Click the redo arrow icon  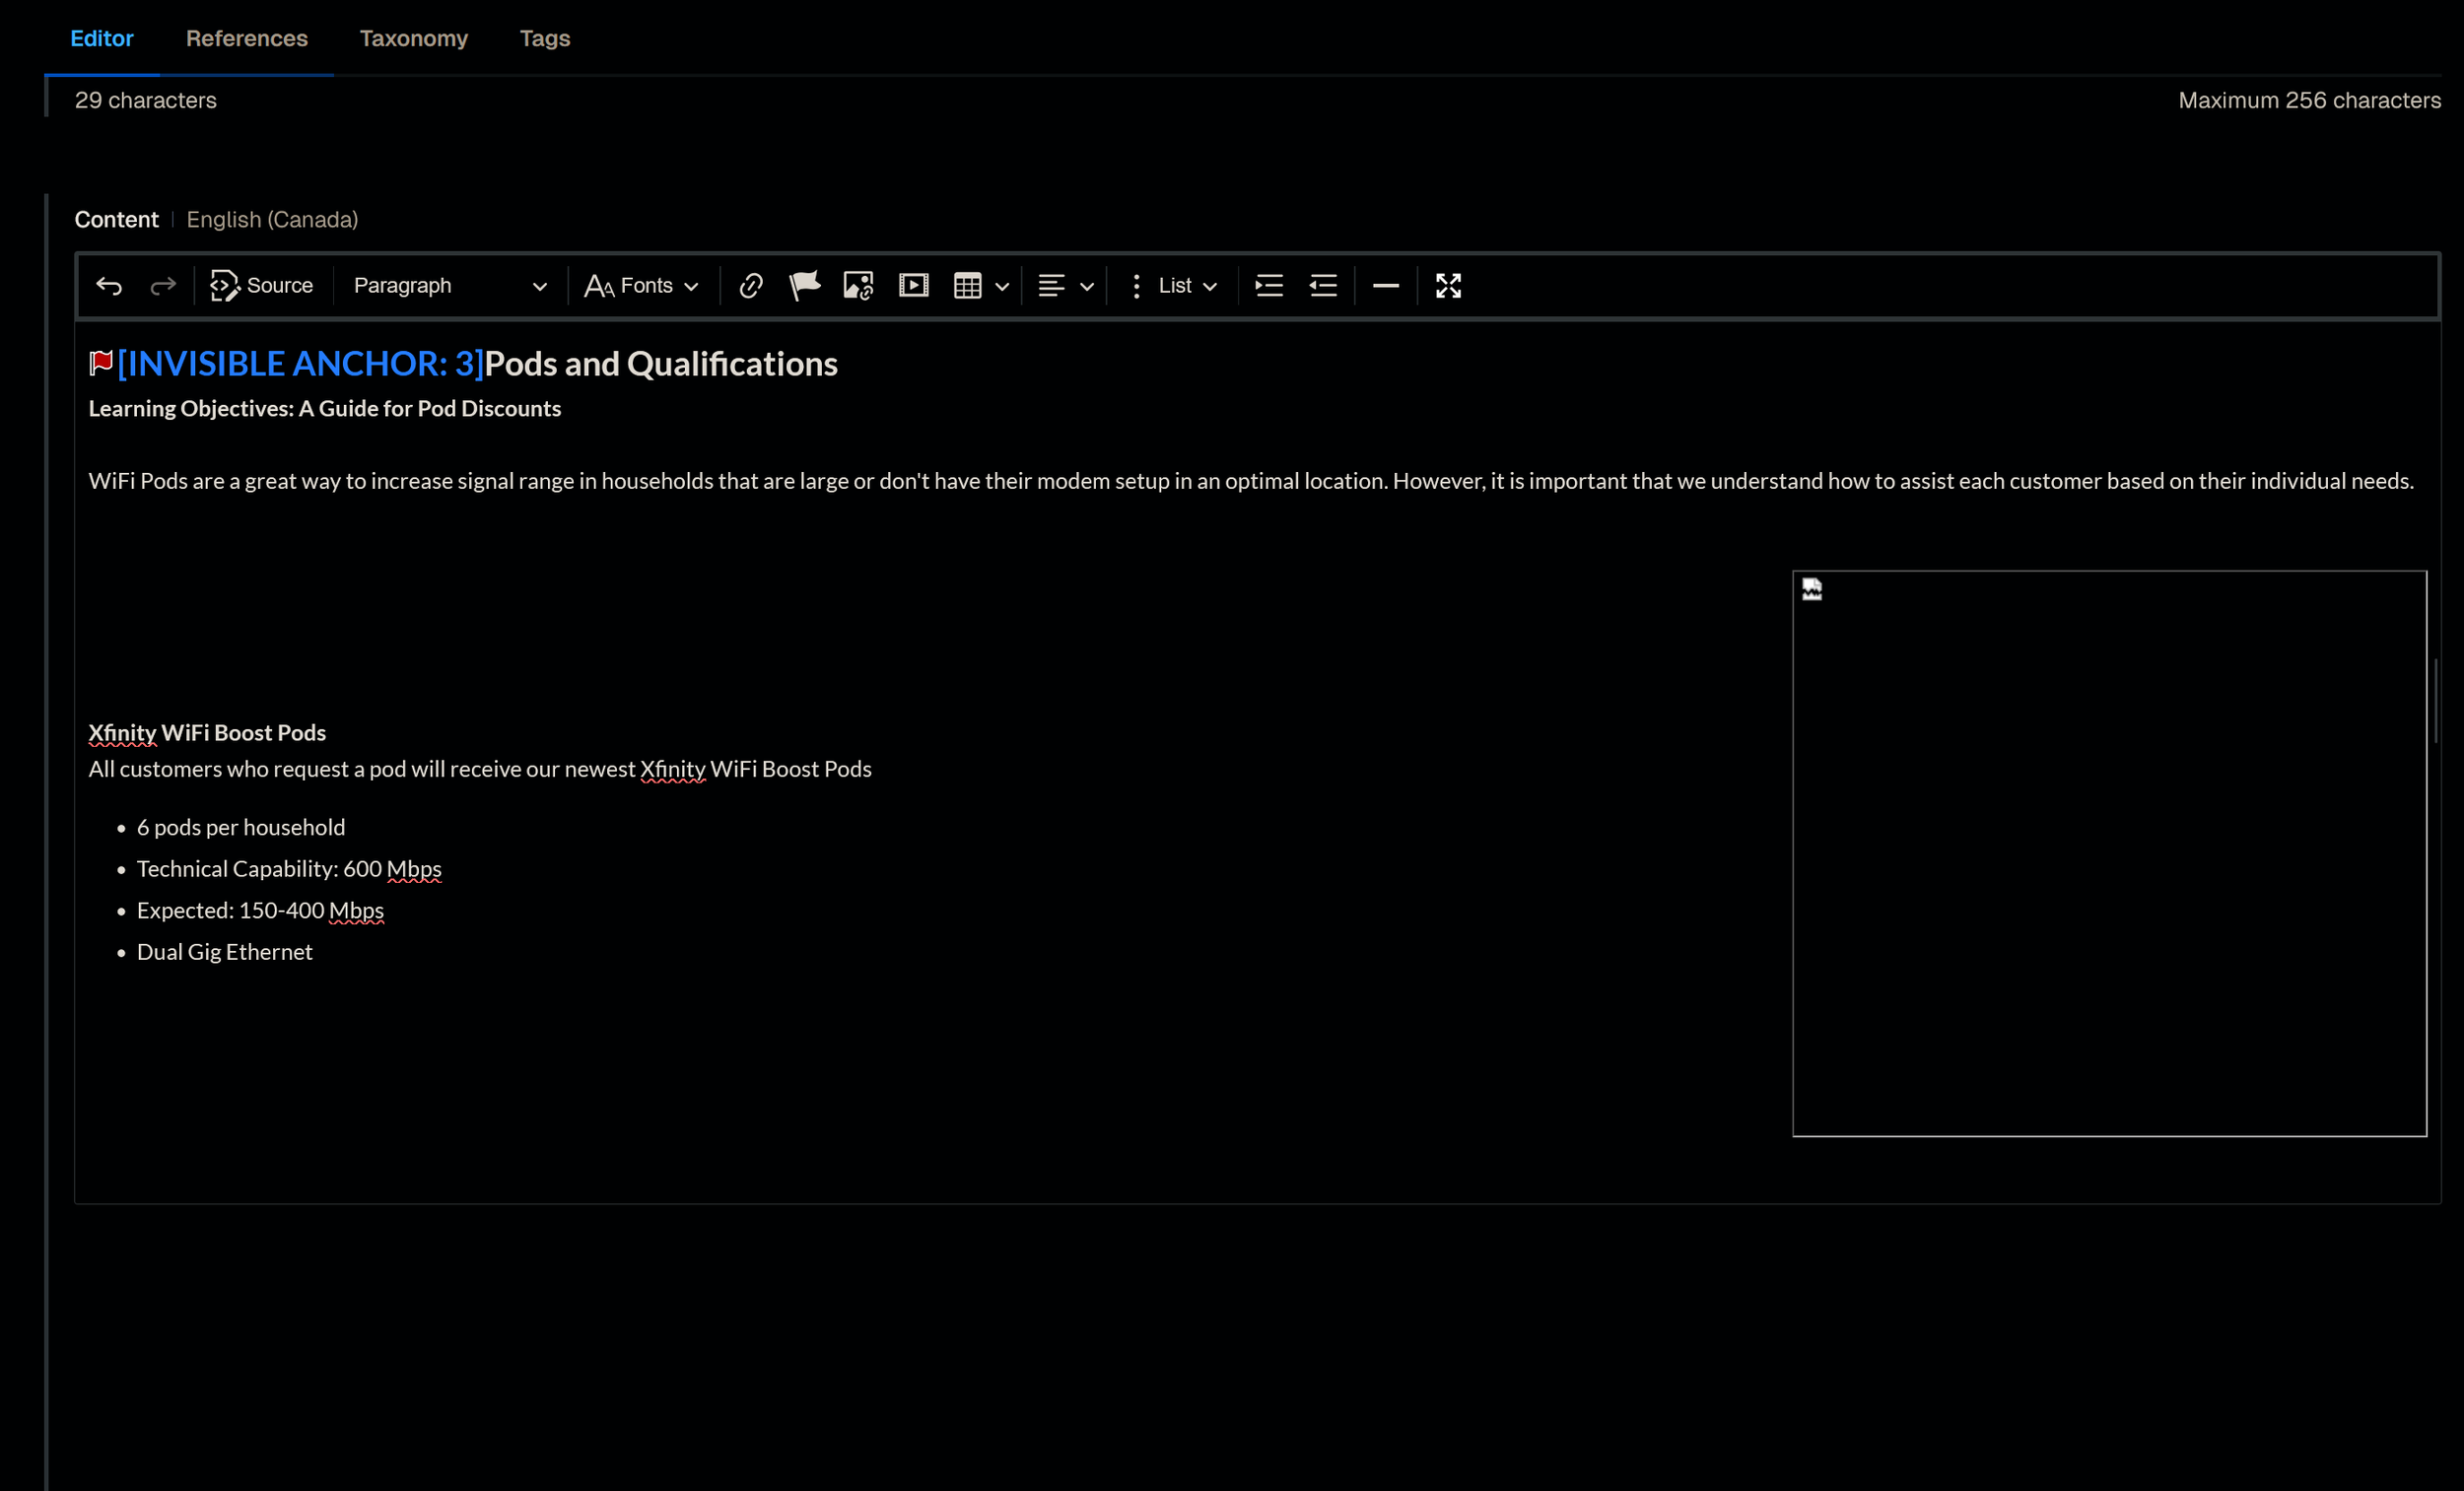[163, 286]
